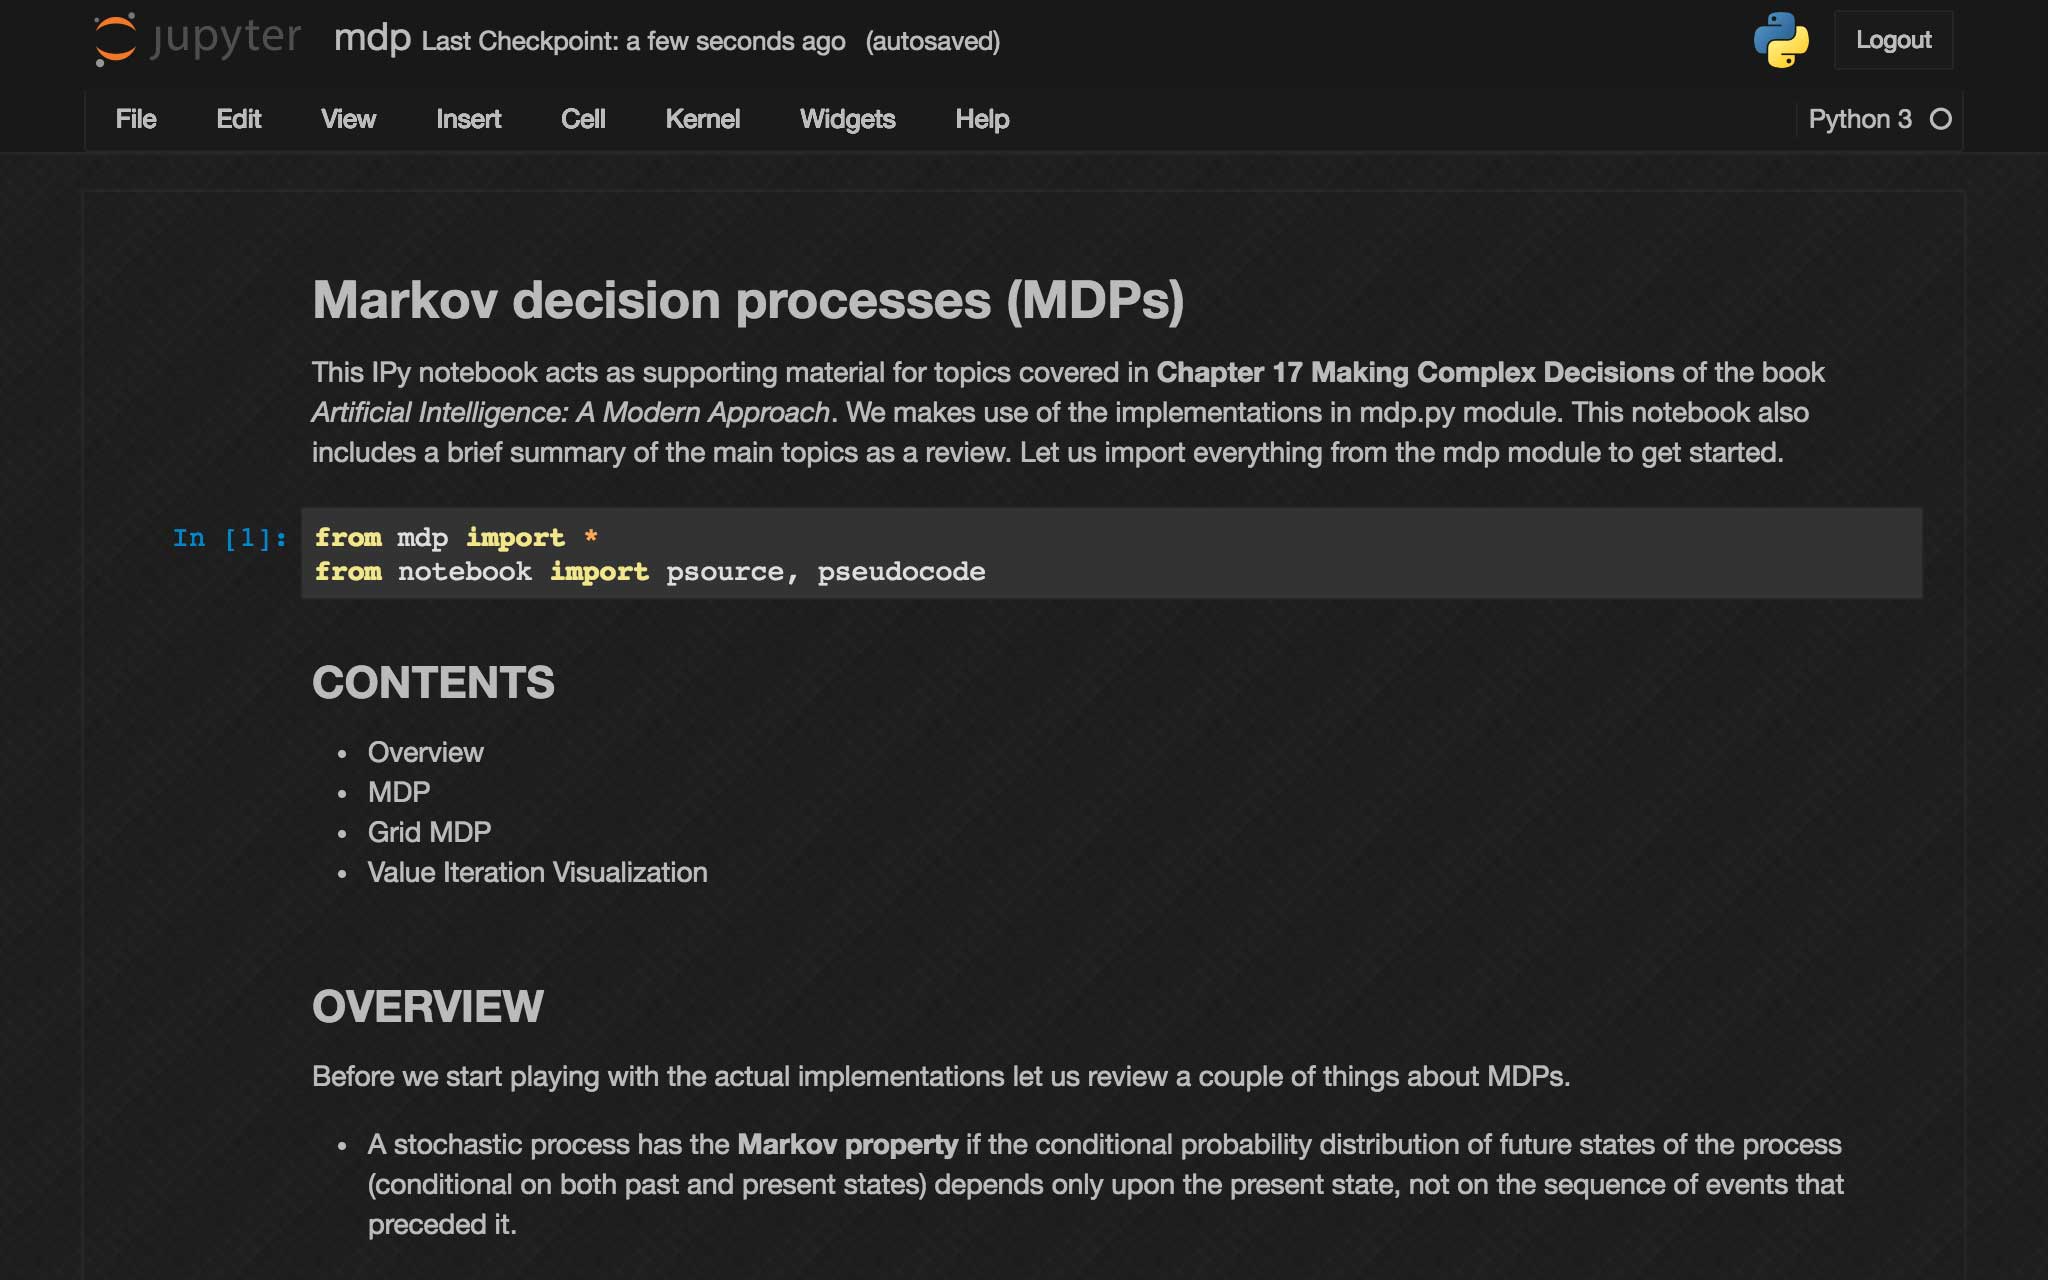Open the Edit menu
Image resolution: width=2048 pixels, height=1280 pixels.
(239, 119)
